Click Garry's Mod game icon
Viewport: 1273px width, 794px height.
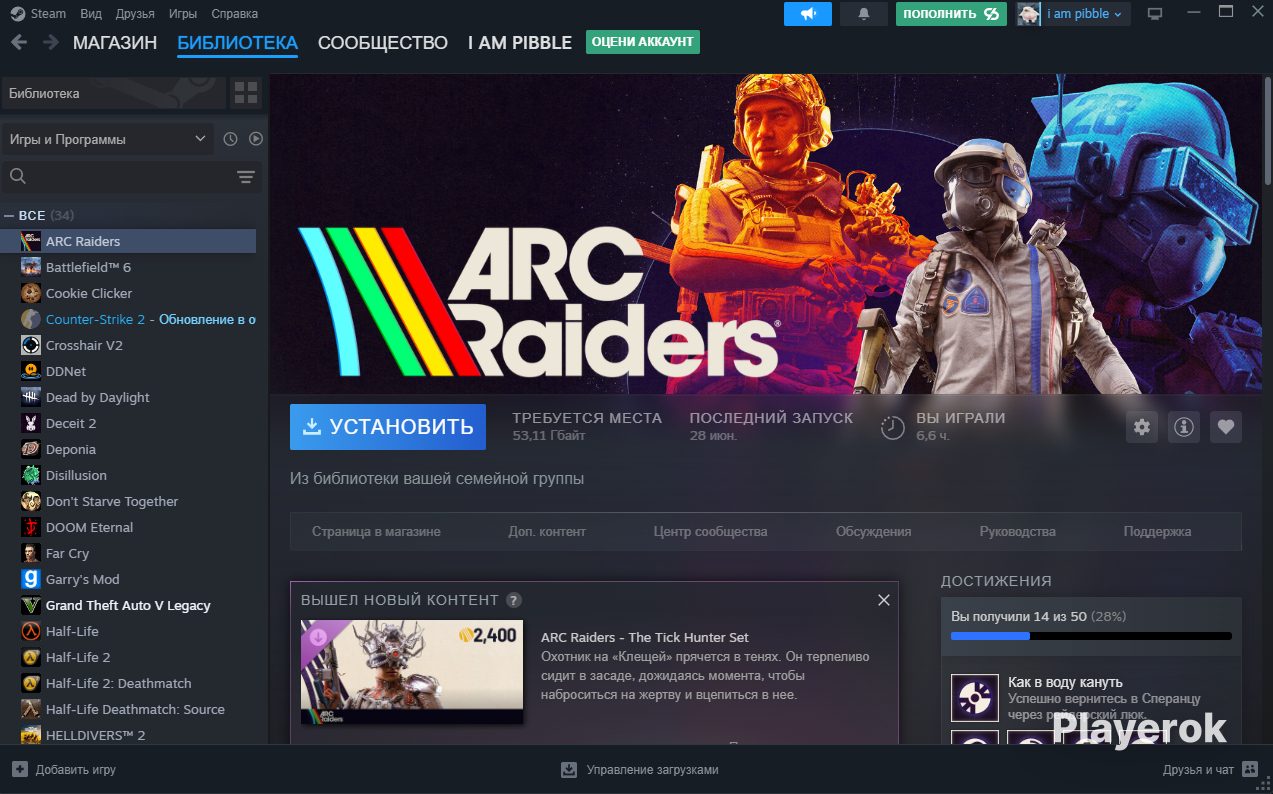[x=31, y=579]
